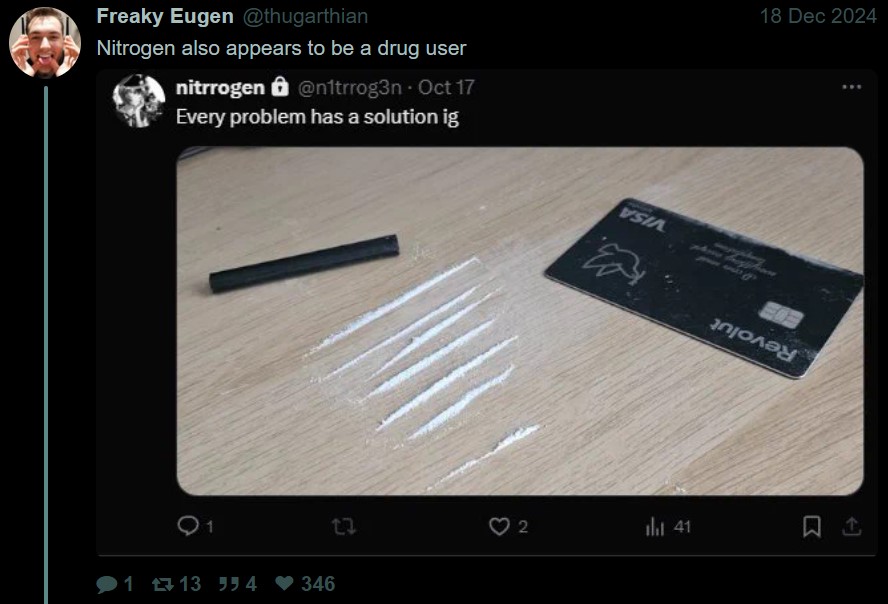Click the quotes icon showing 4
888x604 pixels.
[x=228, y=584]
